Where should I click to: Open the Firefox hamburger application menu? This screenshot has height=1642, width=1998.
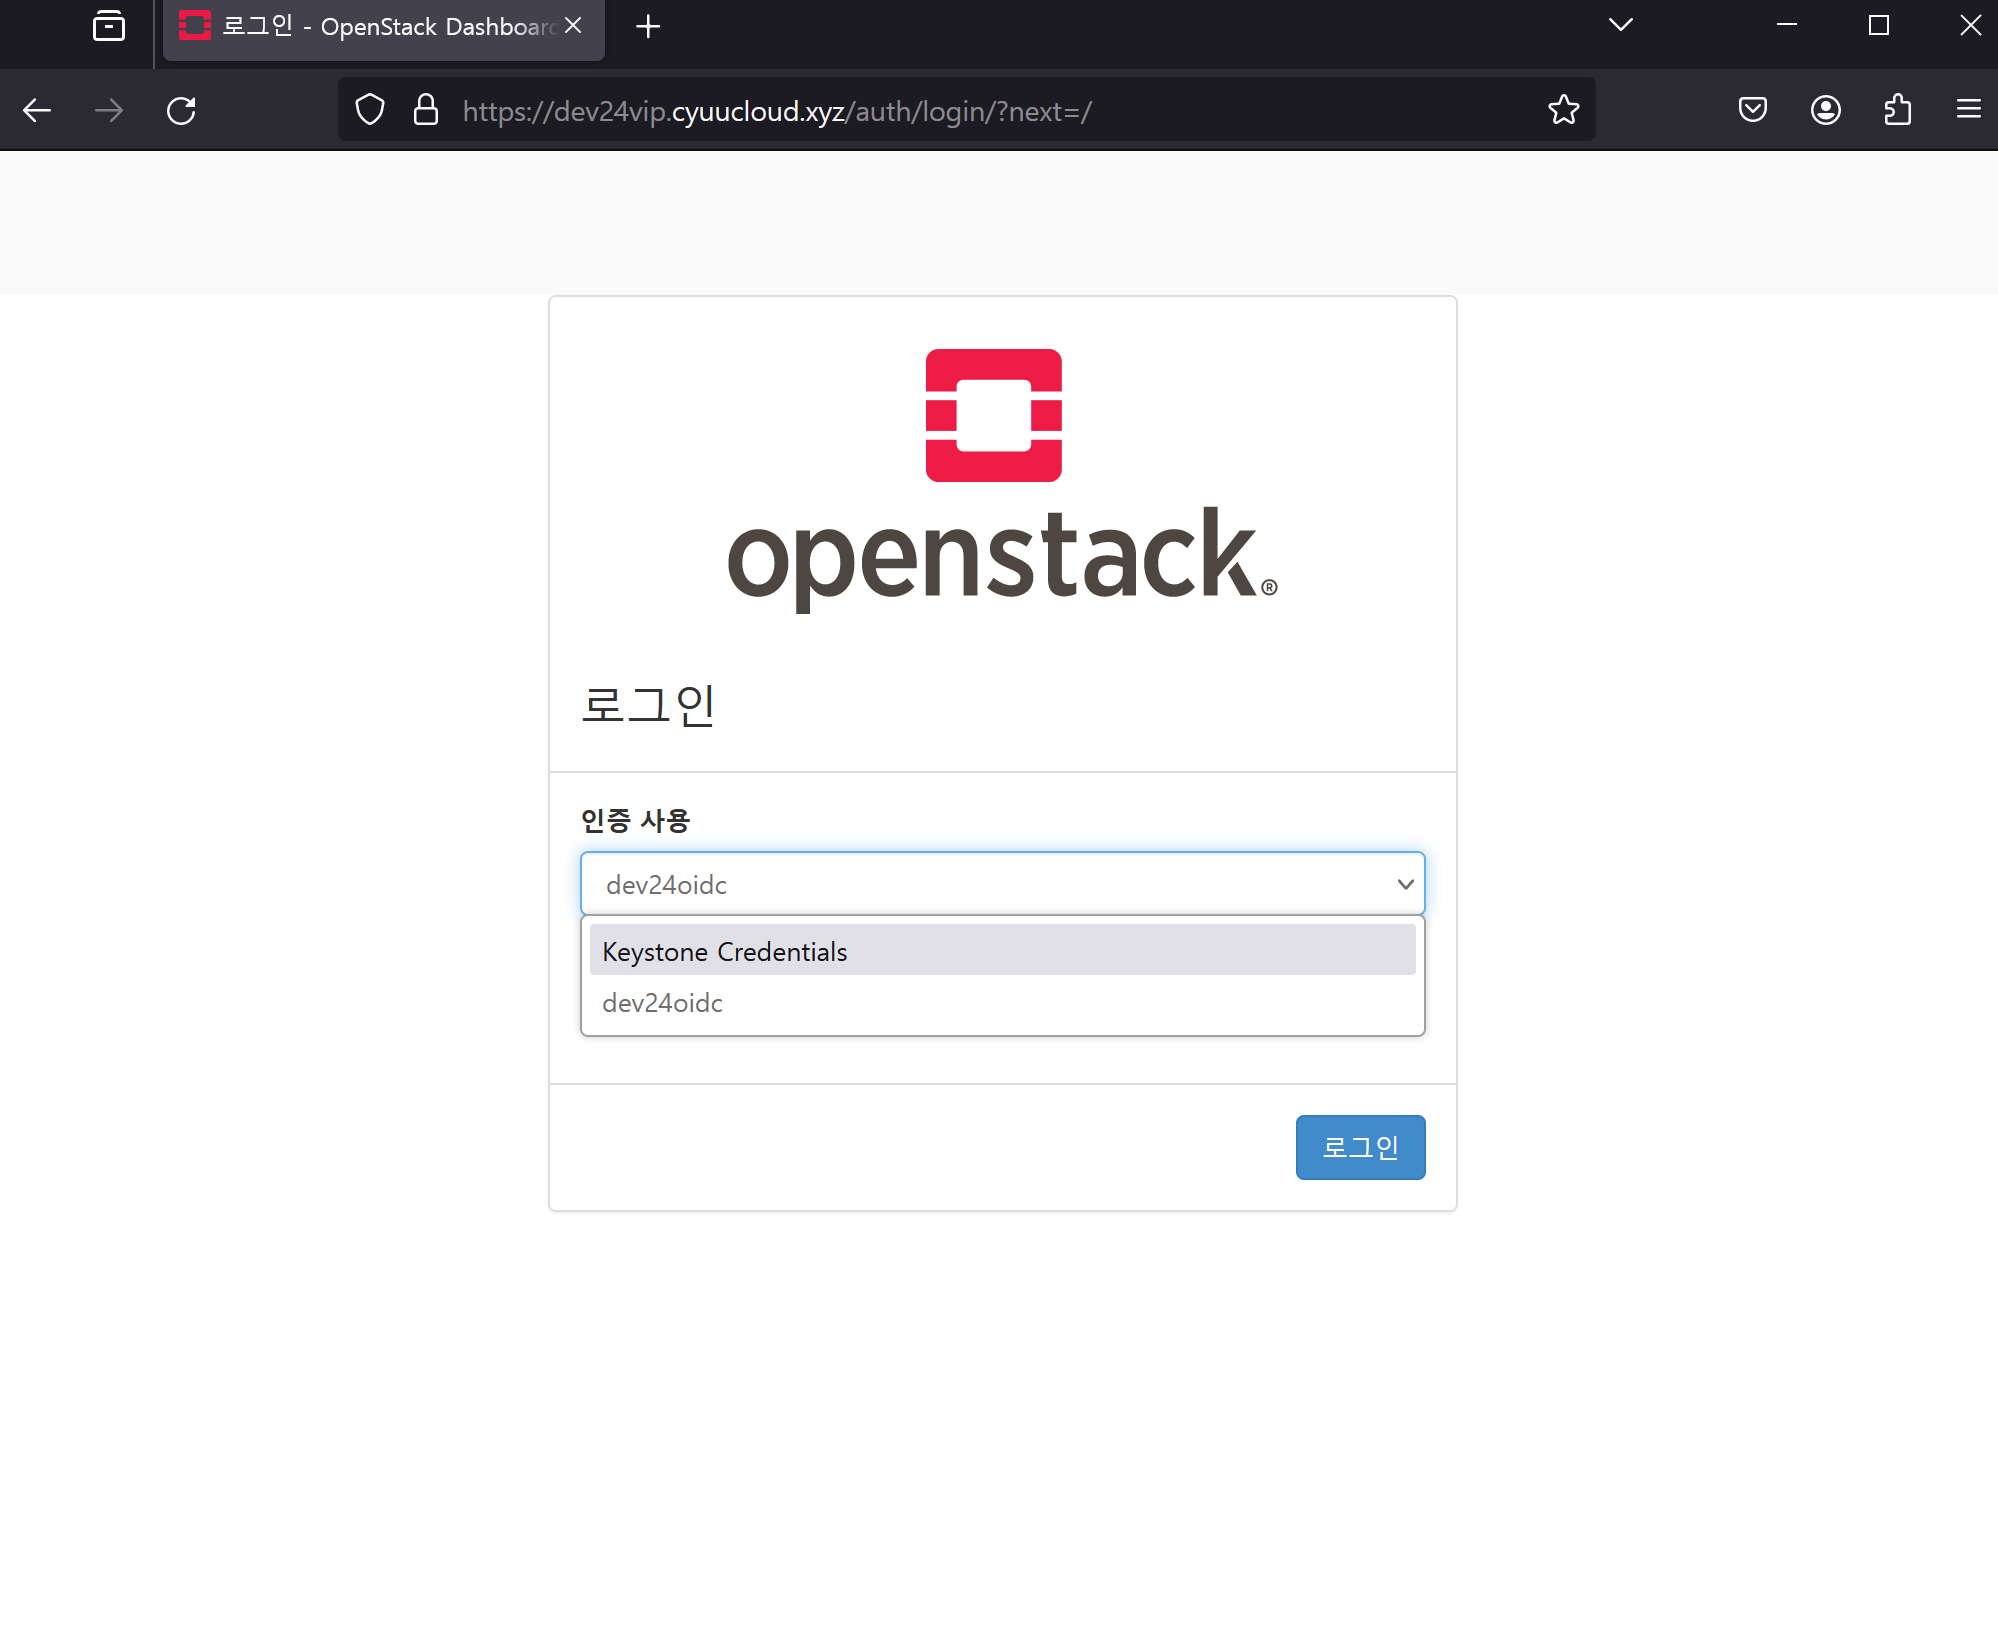[1968, 110]
